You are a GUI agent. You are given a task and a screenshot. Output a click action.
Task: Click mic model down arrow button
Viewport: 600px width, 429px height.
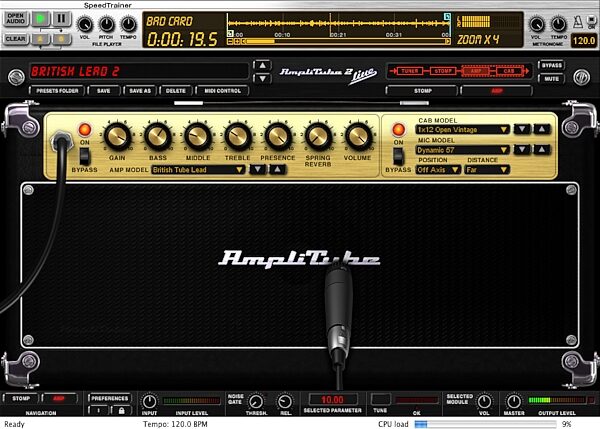pos(522,150)
